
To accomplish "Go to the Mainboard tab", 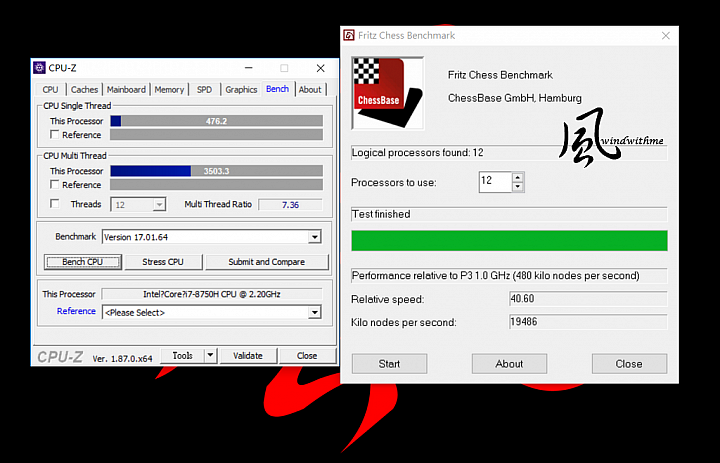I will click(x=126, y=90).
